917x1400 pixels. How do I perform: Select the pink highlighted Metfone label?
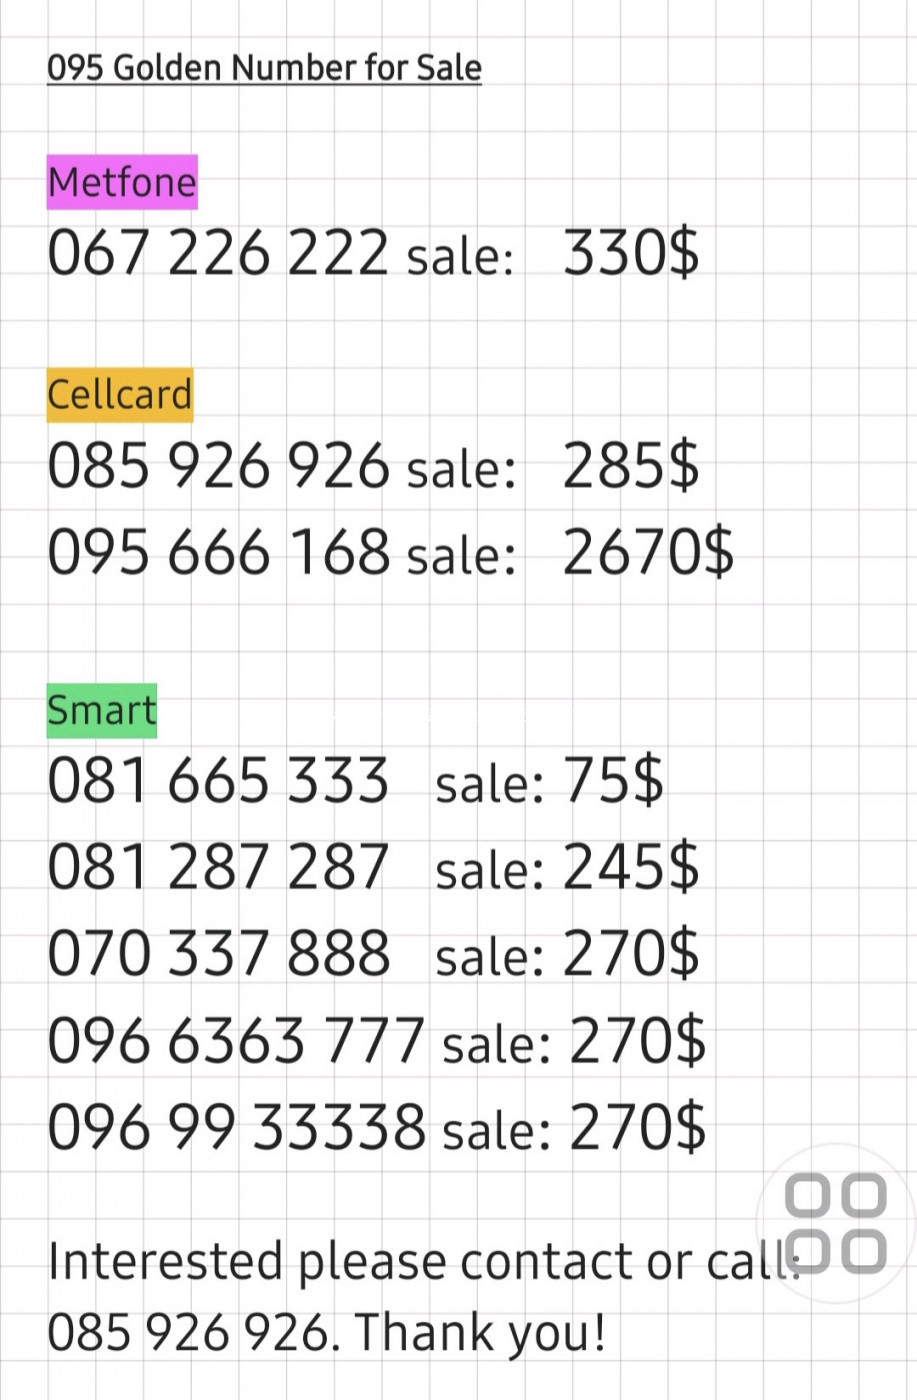click(122, 182)
